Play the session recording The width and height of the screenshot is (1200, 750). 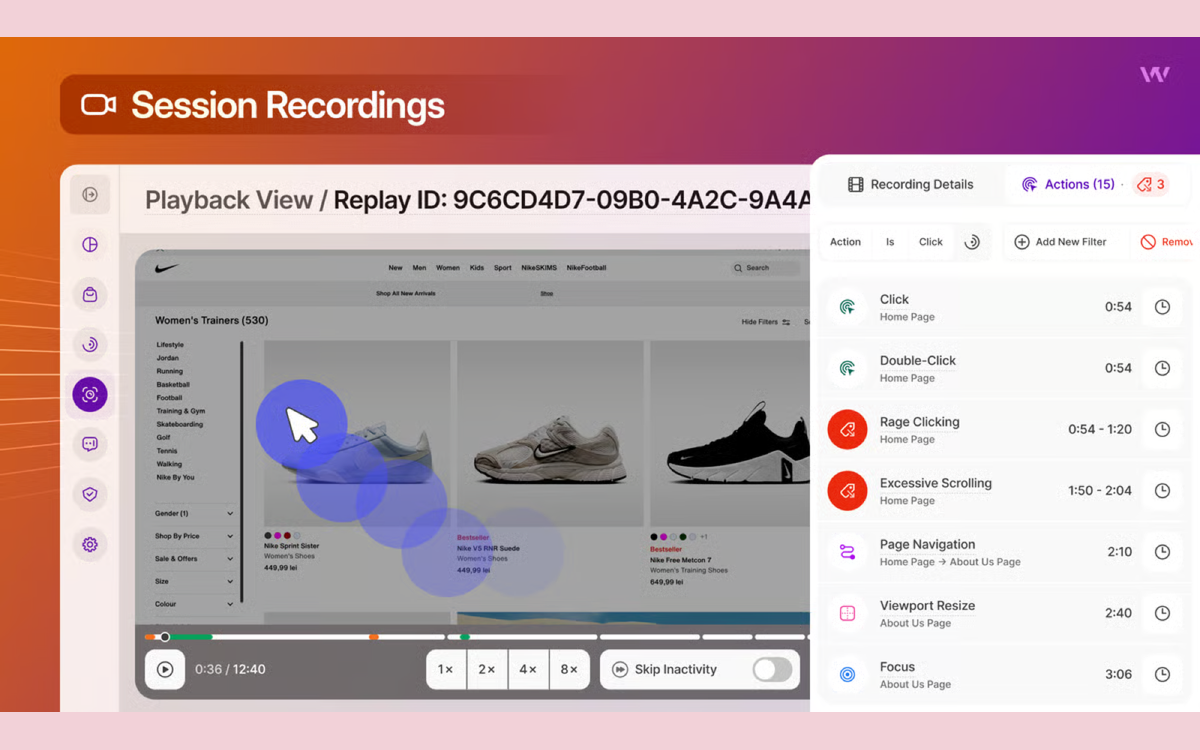(x=165, y=669)
